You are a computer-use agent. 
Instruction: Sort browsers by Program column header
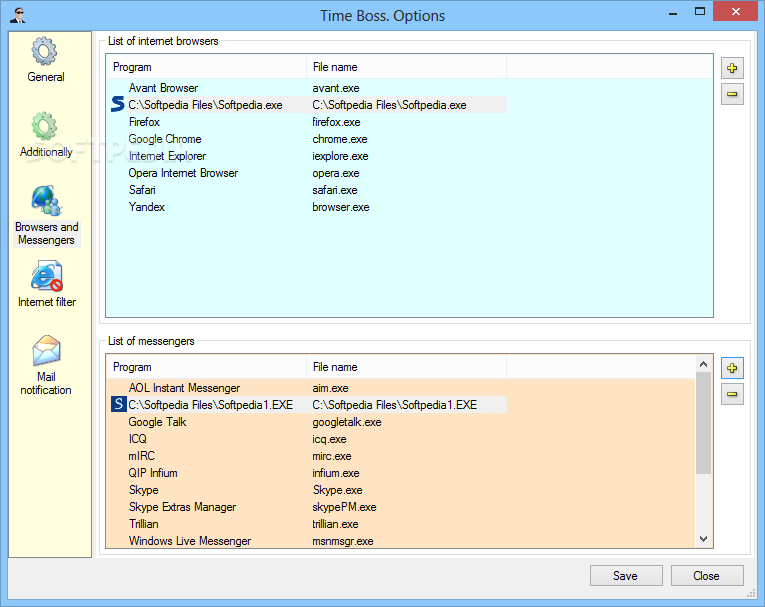pos(206,67)
